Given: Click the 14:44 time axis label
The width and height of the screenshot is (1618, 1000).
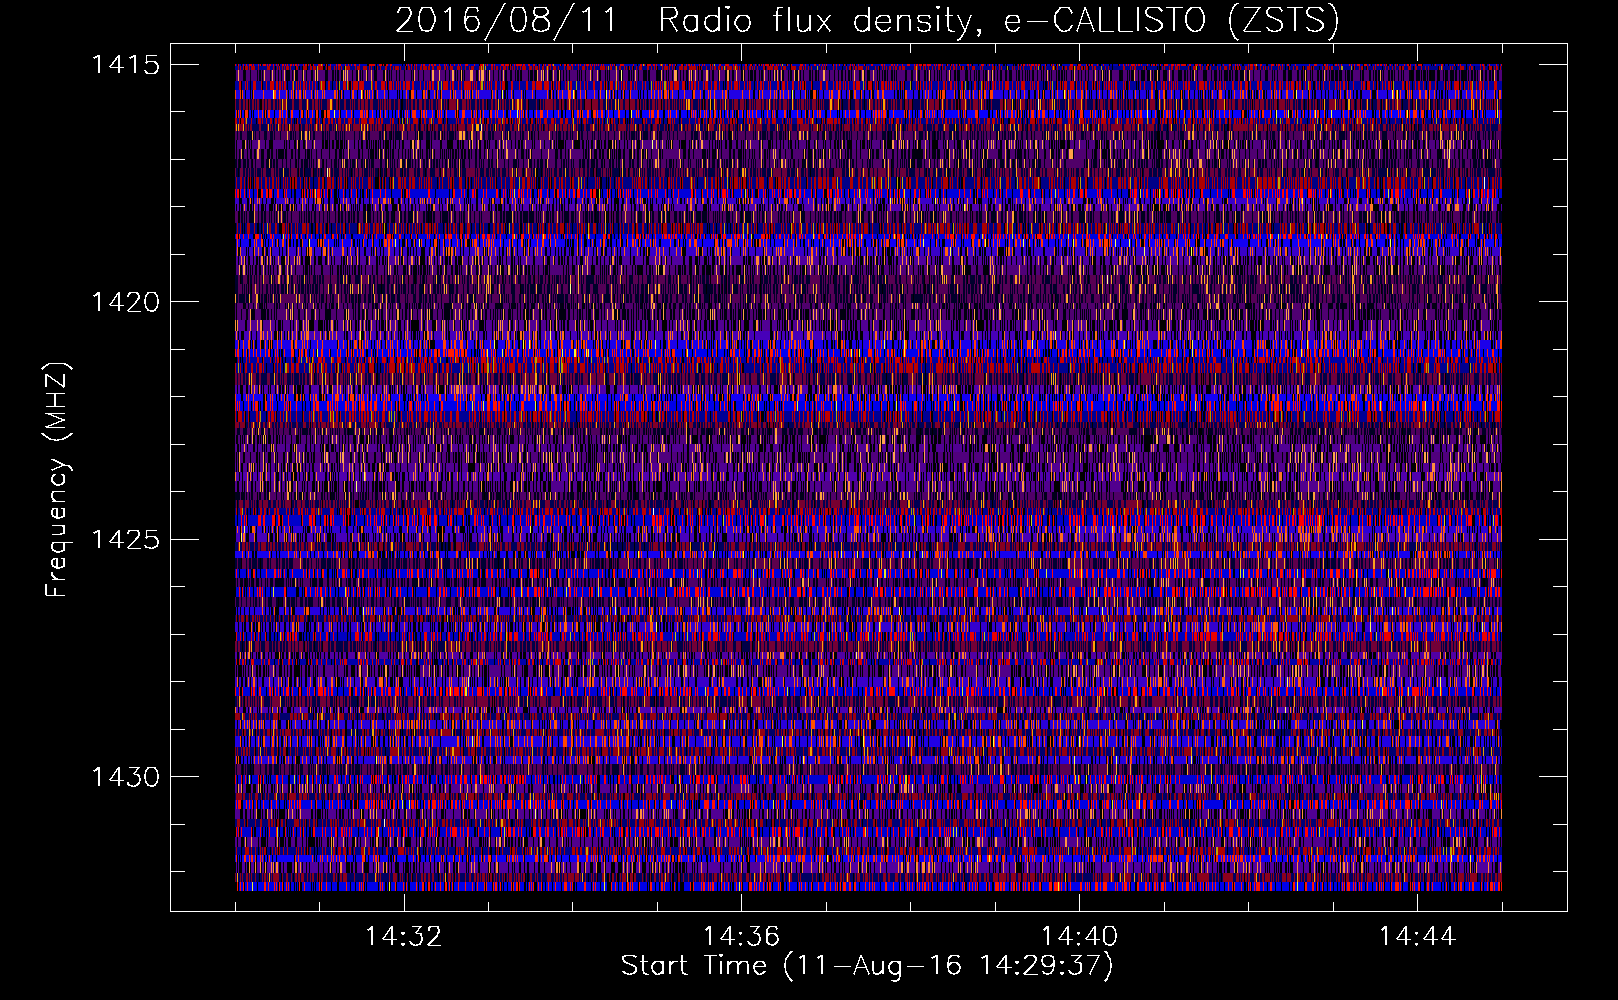Looking at the screenshot, I should coord(1417,937).
